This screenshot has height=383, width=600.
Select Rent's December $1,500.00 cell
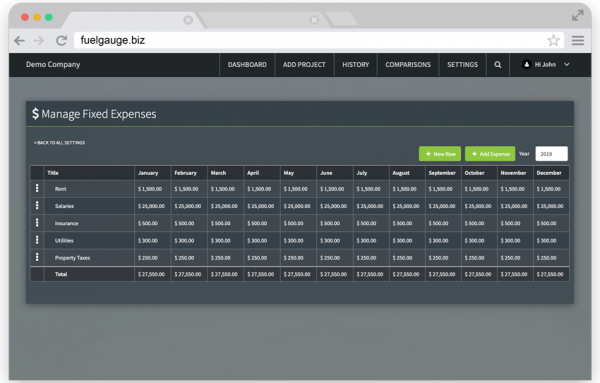(551, 189)
